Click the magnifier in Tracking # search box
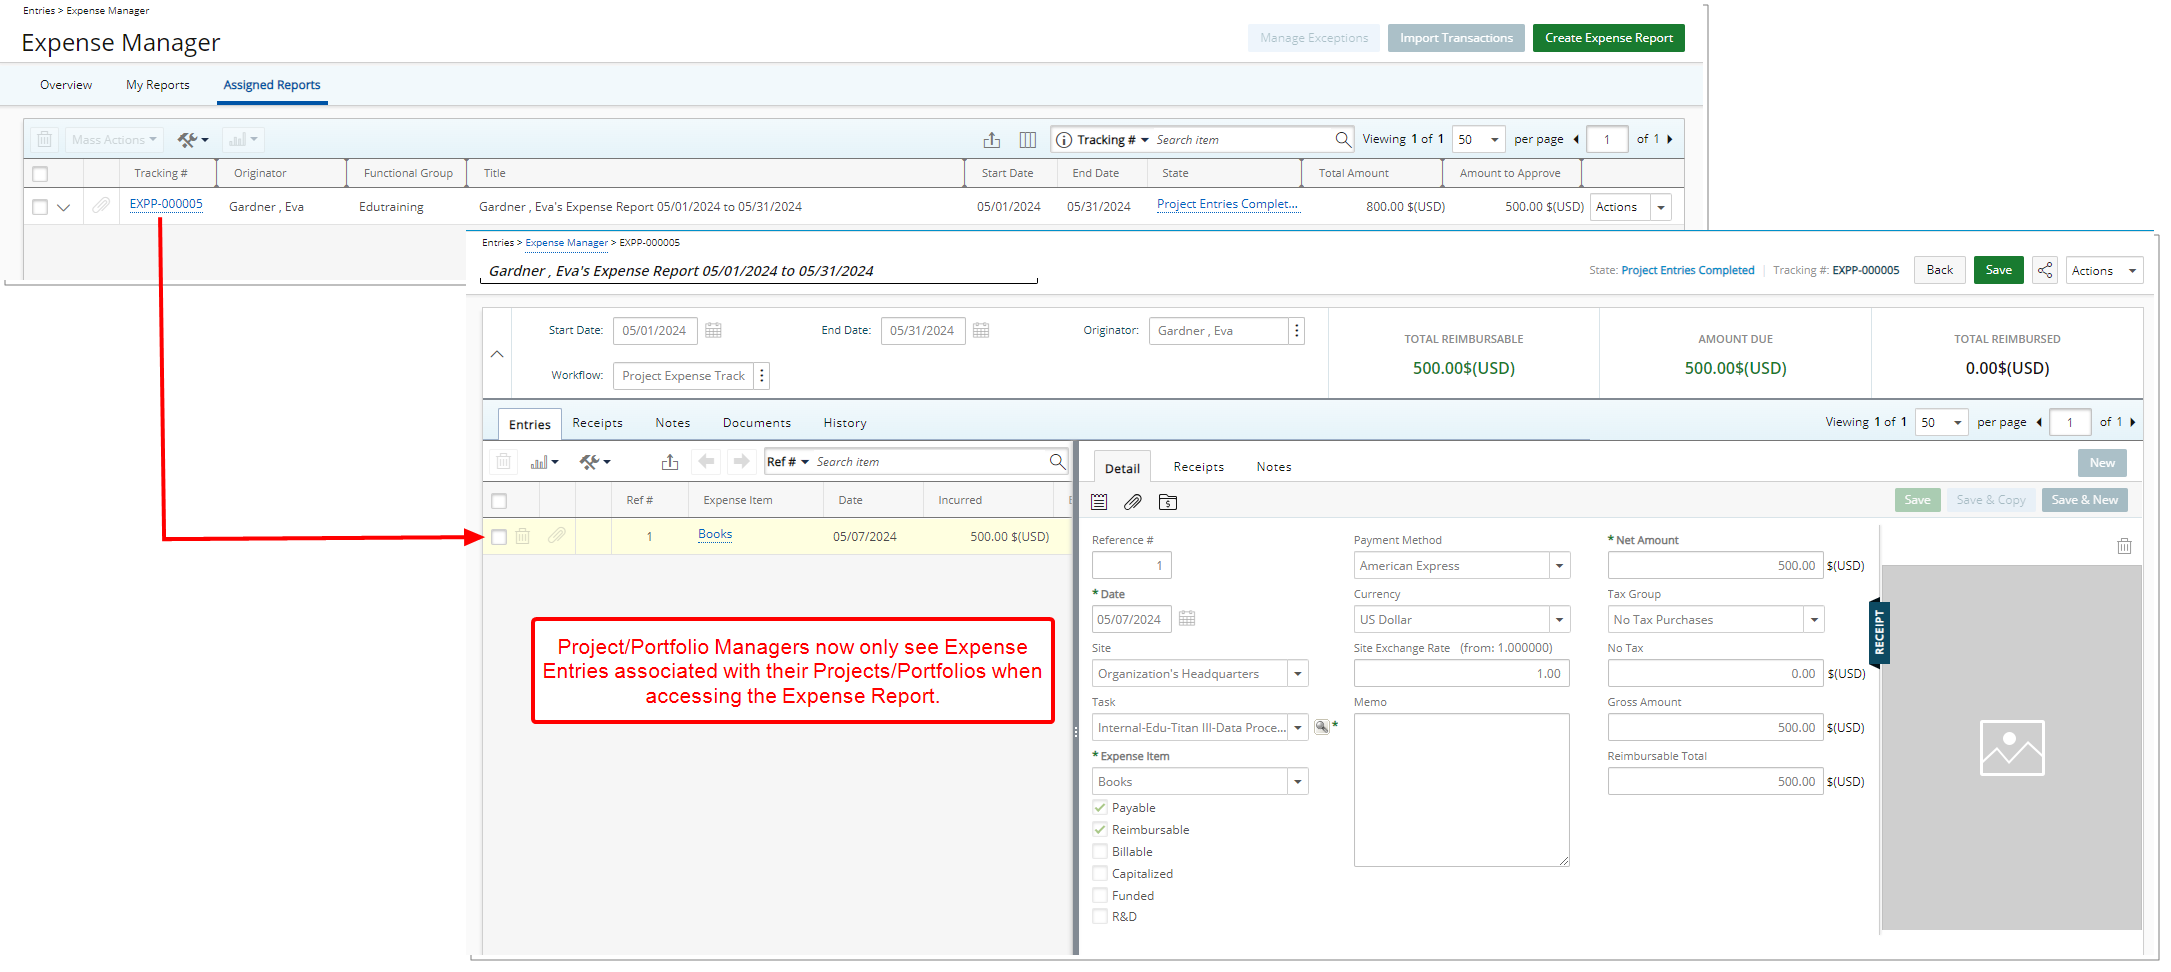Image resolution: width=2171 pixels, height=972 pixels. click(x=1343, y=139)
